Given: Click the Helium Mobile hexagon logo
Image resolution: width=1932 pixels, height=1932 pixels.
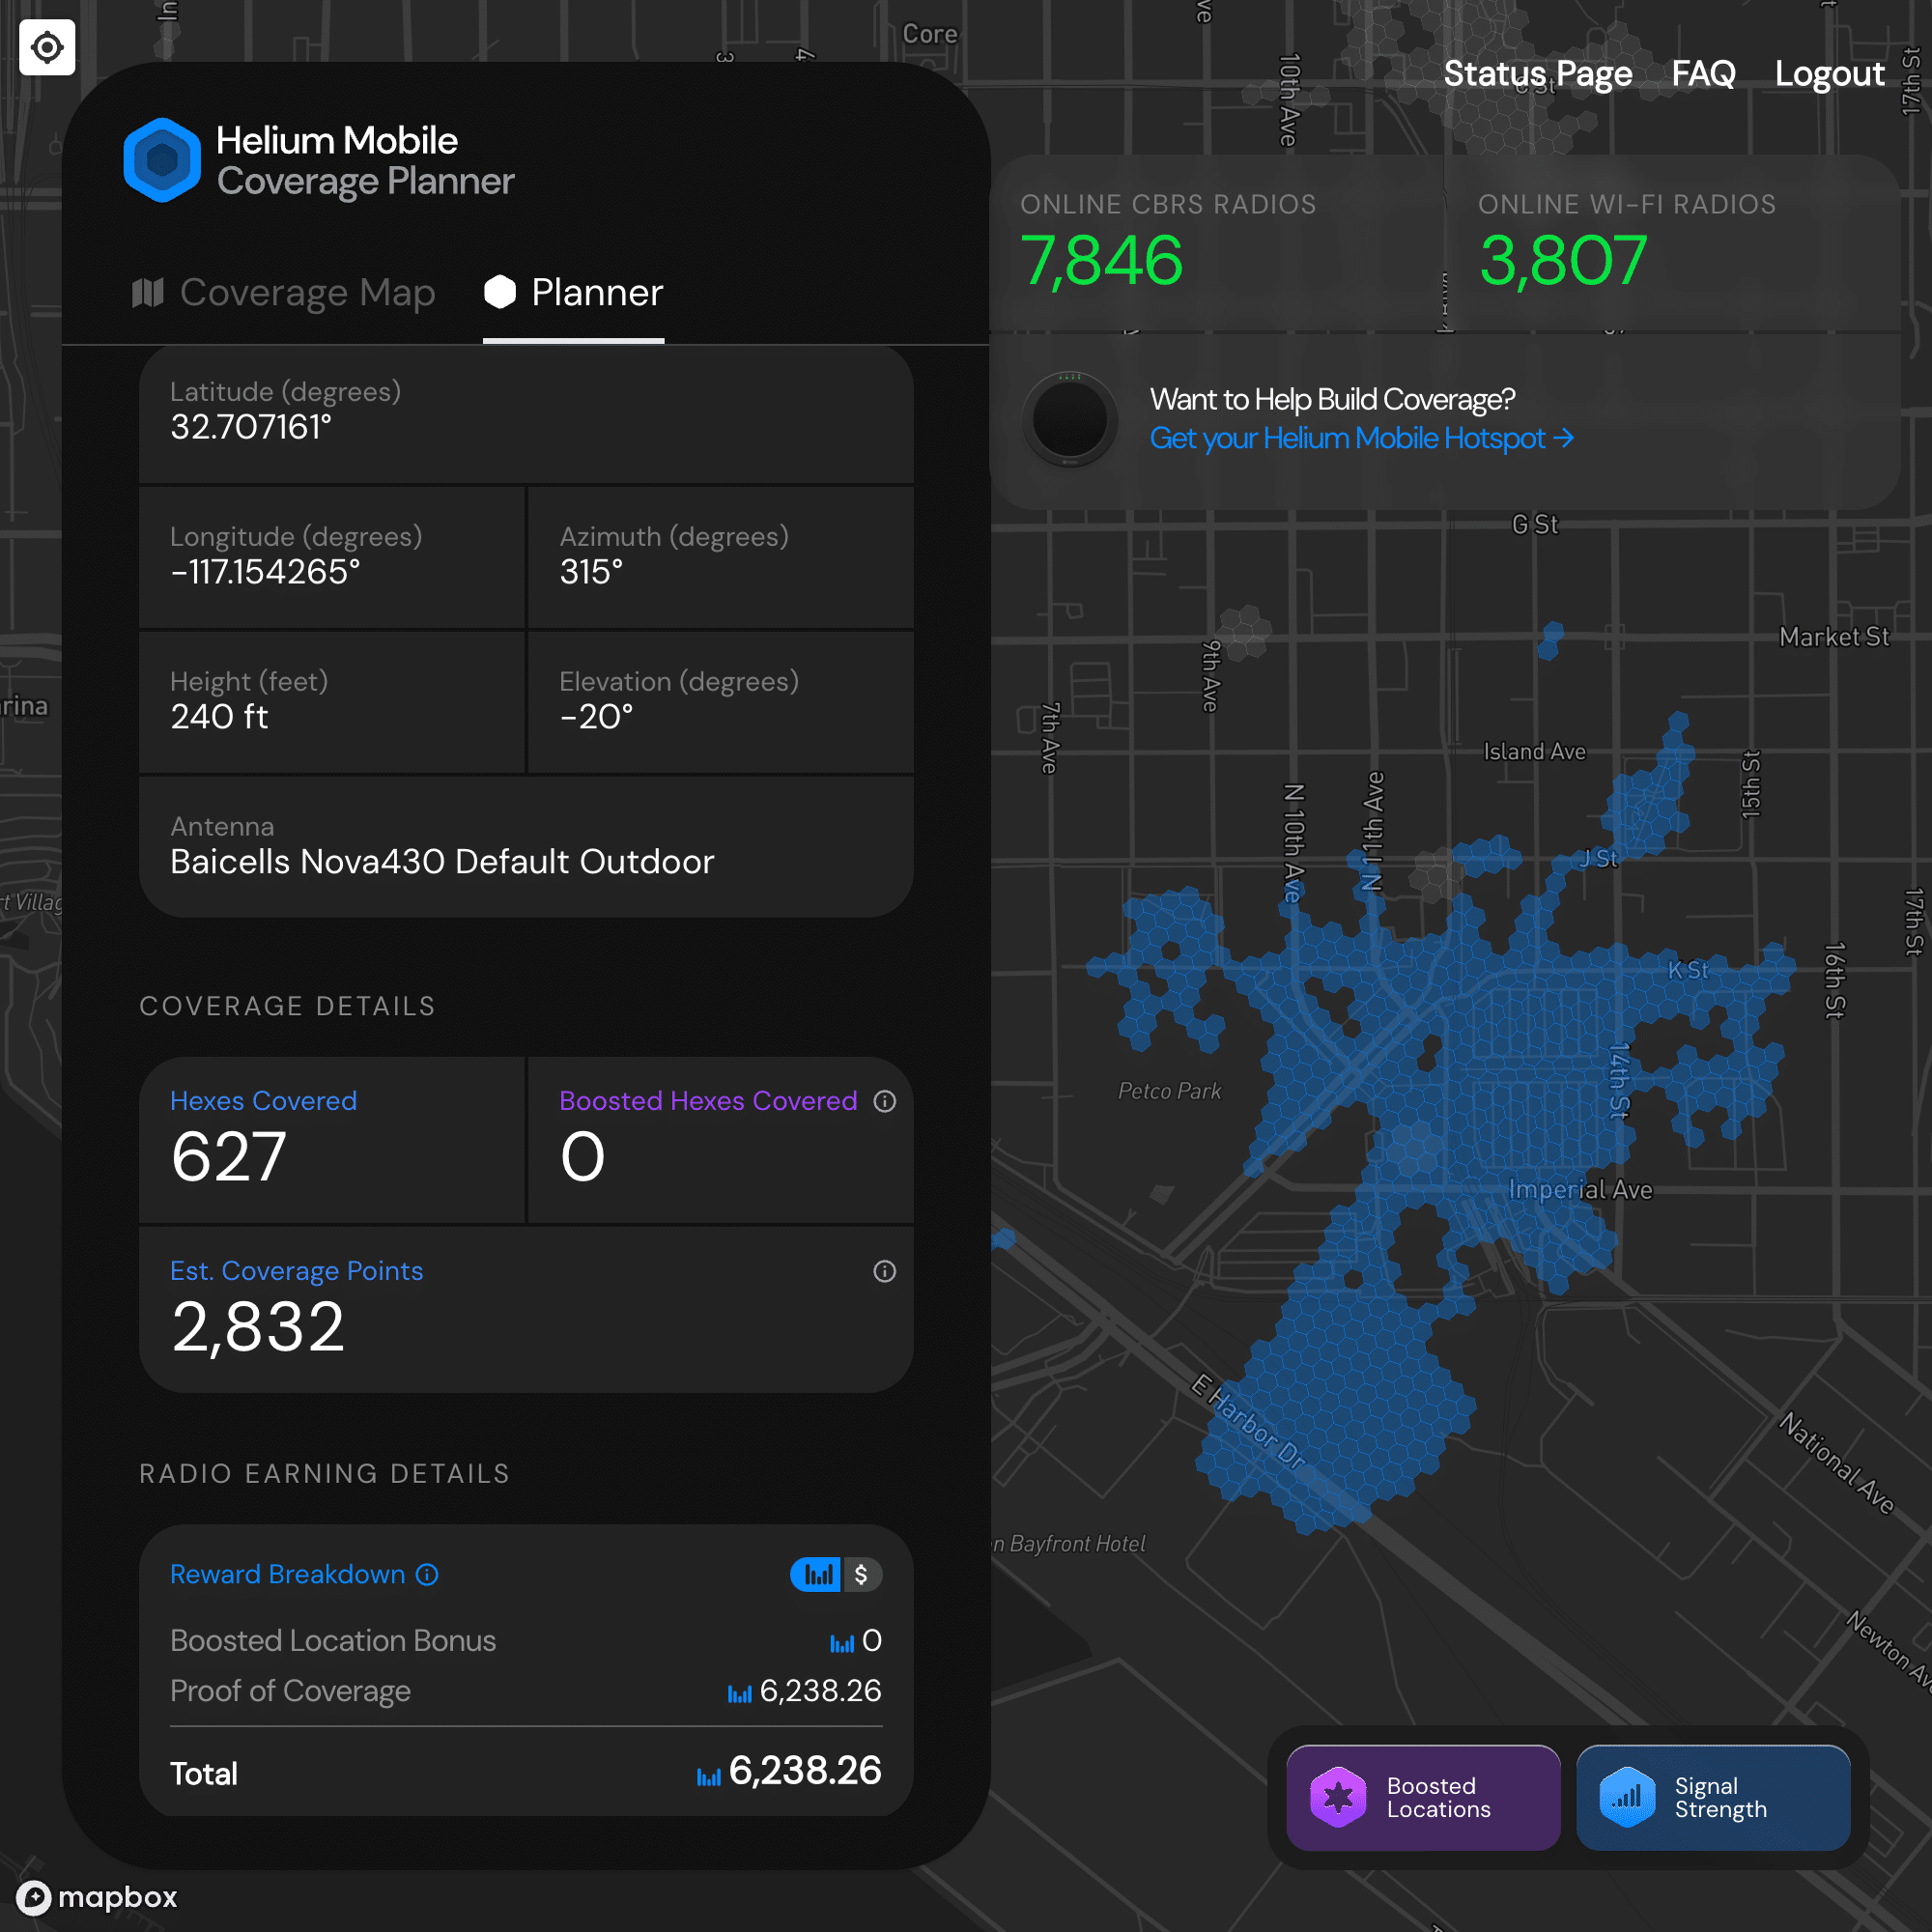Looking at the screenshot, I should (162, 160).
